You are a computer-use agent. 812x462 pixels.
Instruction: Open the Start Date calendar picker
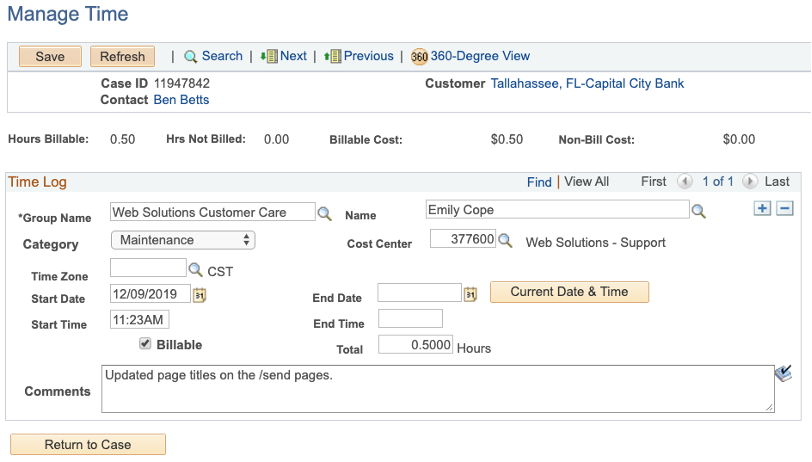[200, 296]
